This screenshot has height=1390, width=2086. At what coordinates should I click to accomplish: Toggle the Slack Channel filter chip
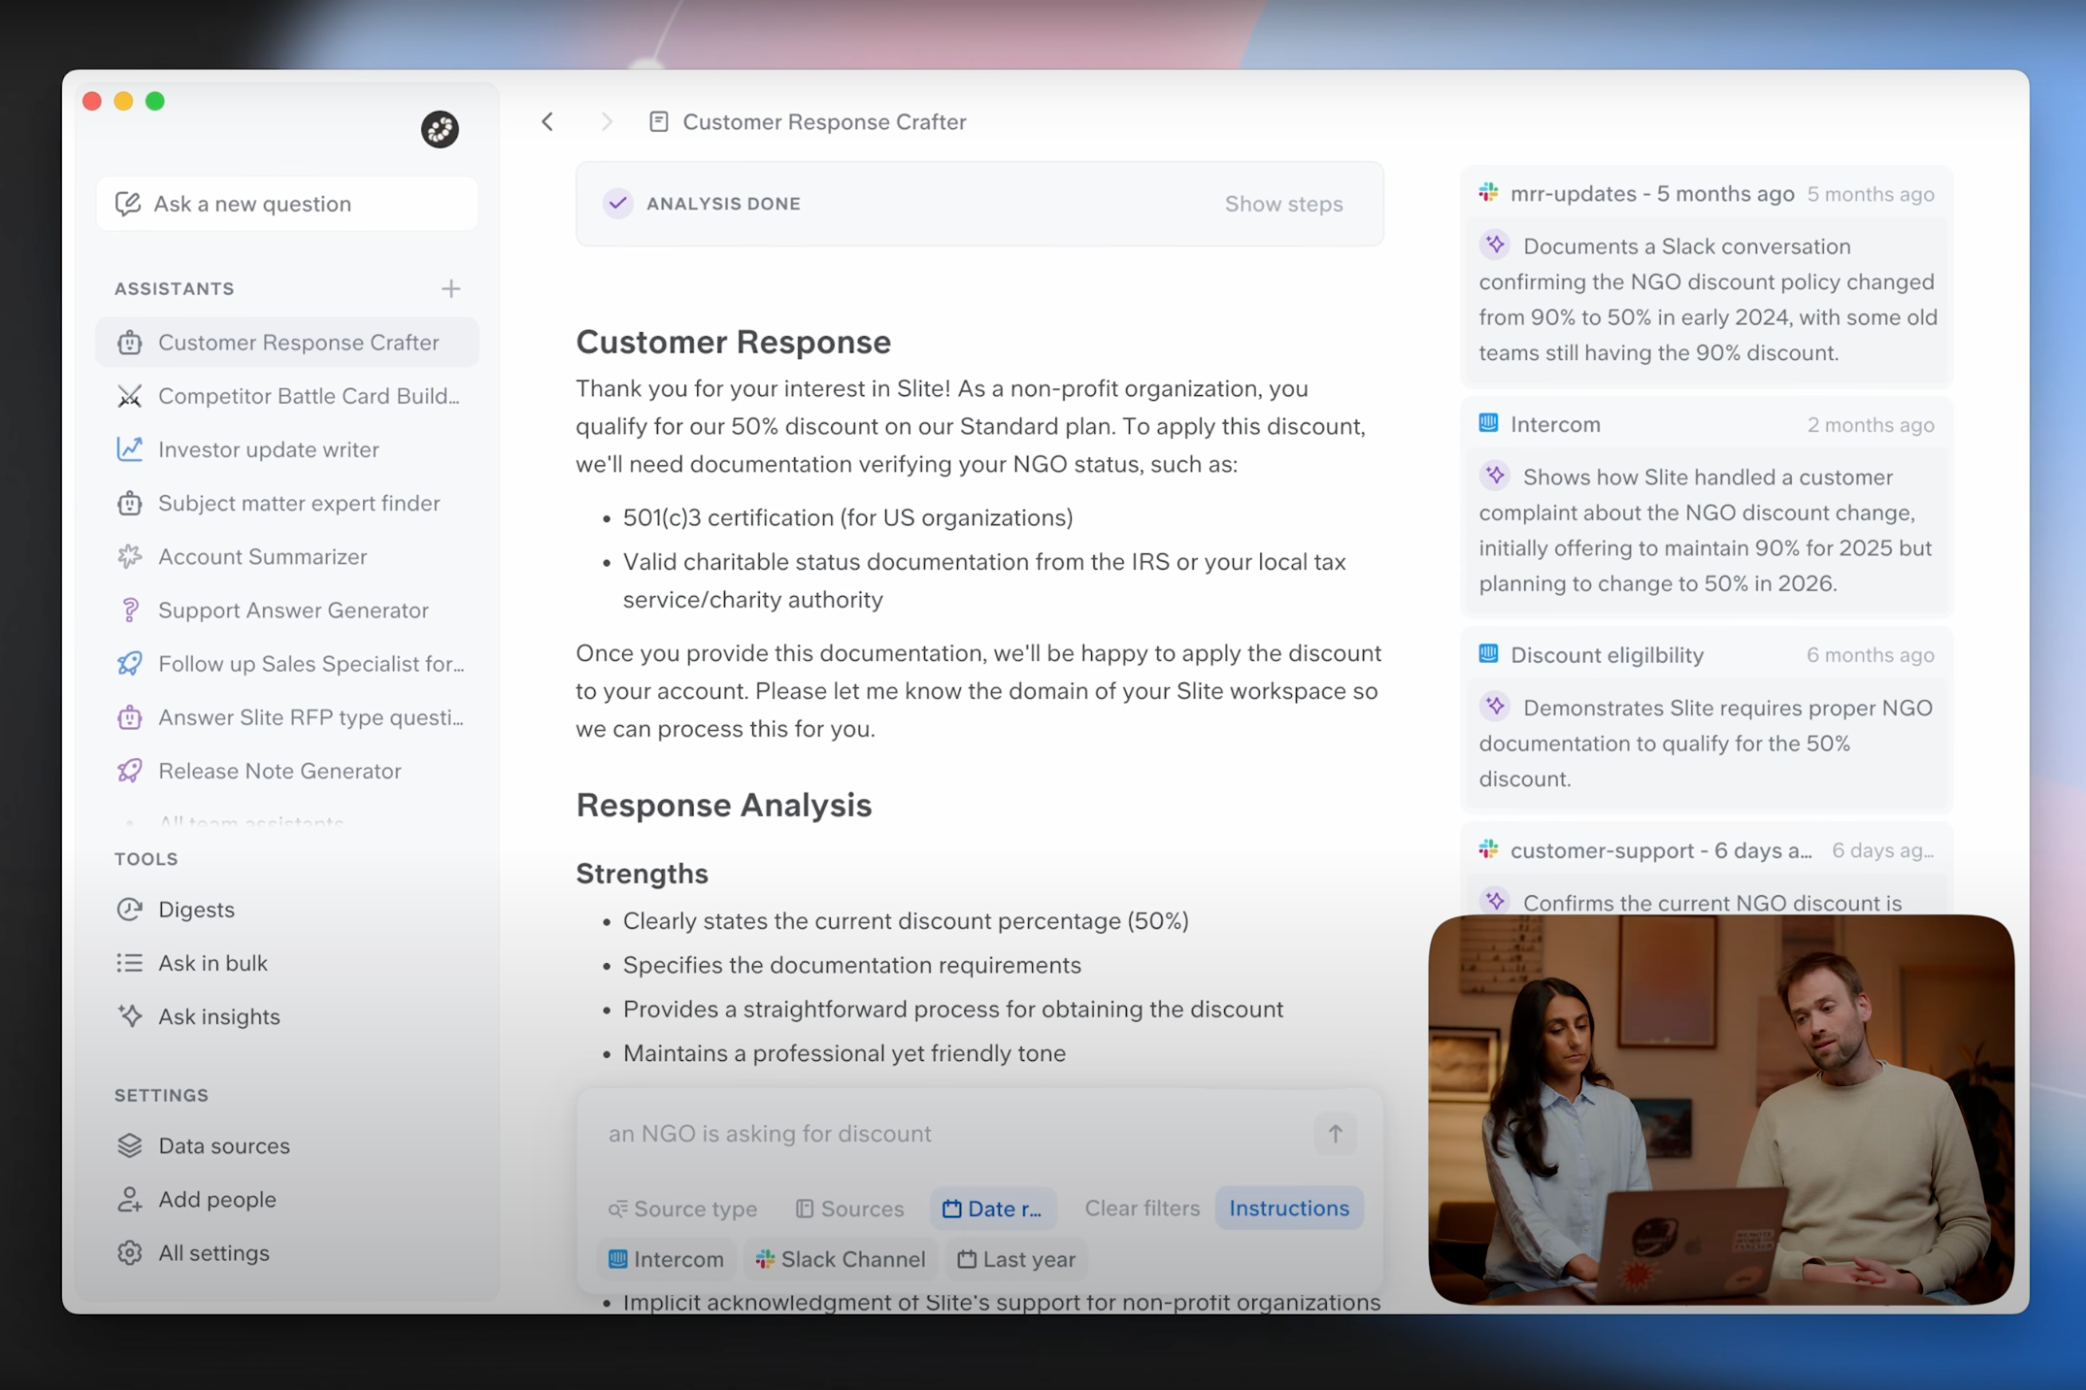pos(841,1259)
